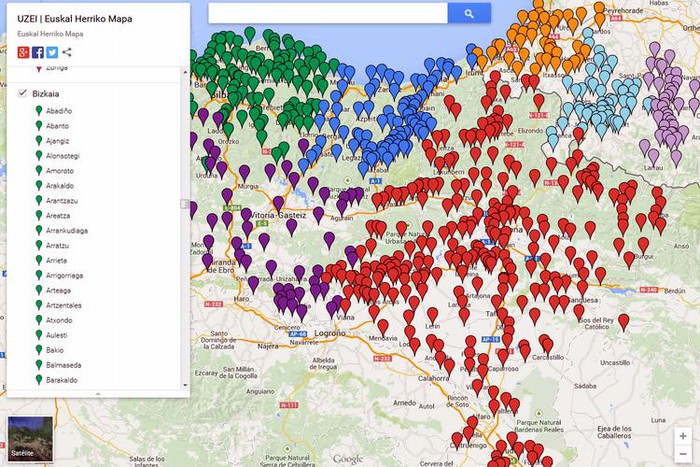Image resolution: width=700 pixels, height=467 pixels.
Task: Collapse the legend panel with bottom arrow
Action: pyautogui.click(x=98, y=394)
